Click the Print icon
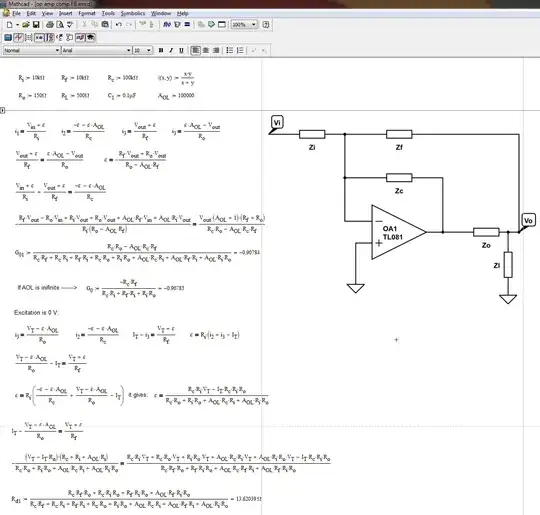This screenshot has width=540, height=515. (x=50, y=24)
